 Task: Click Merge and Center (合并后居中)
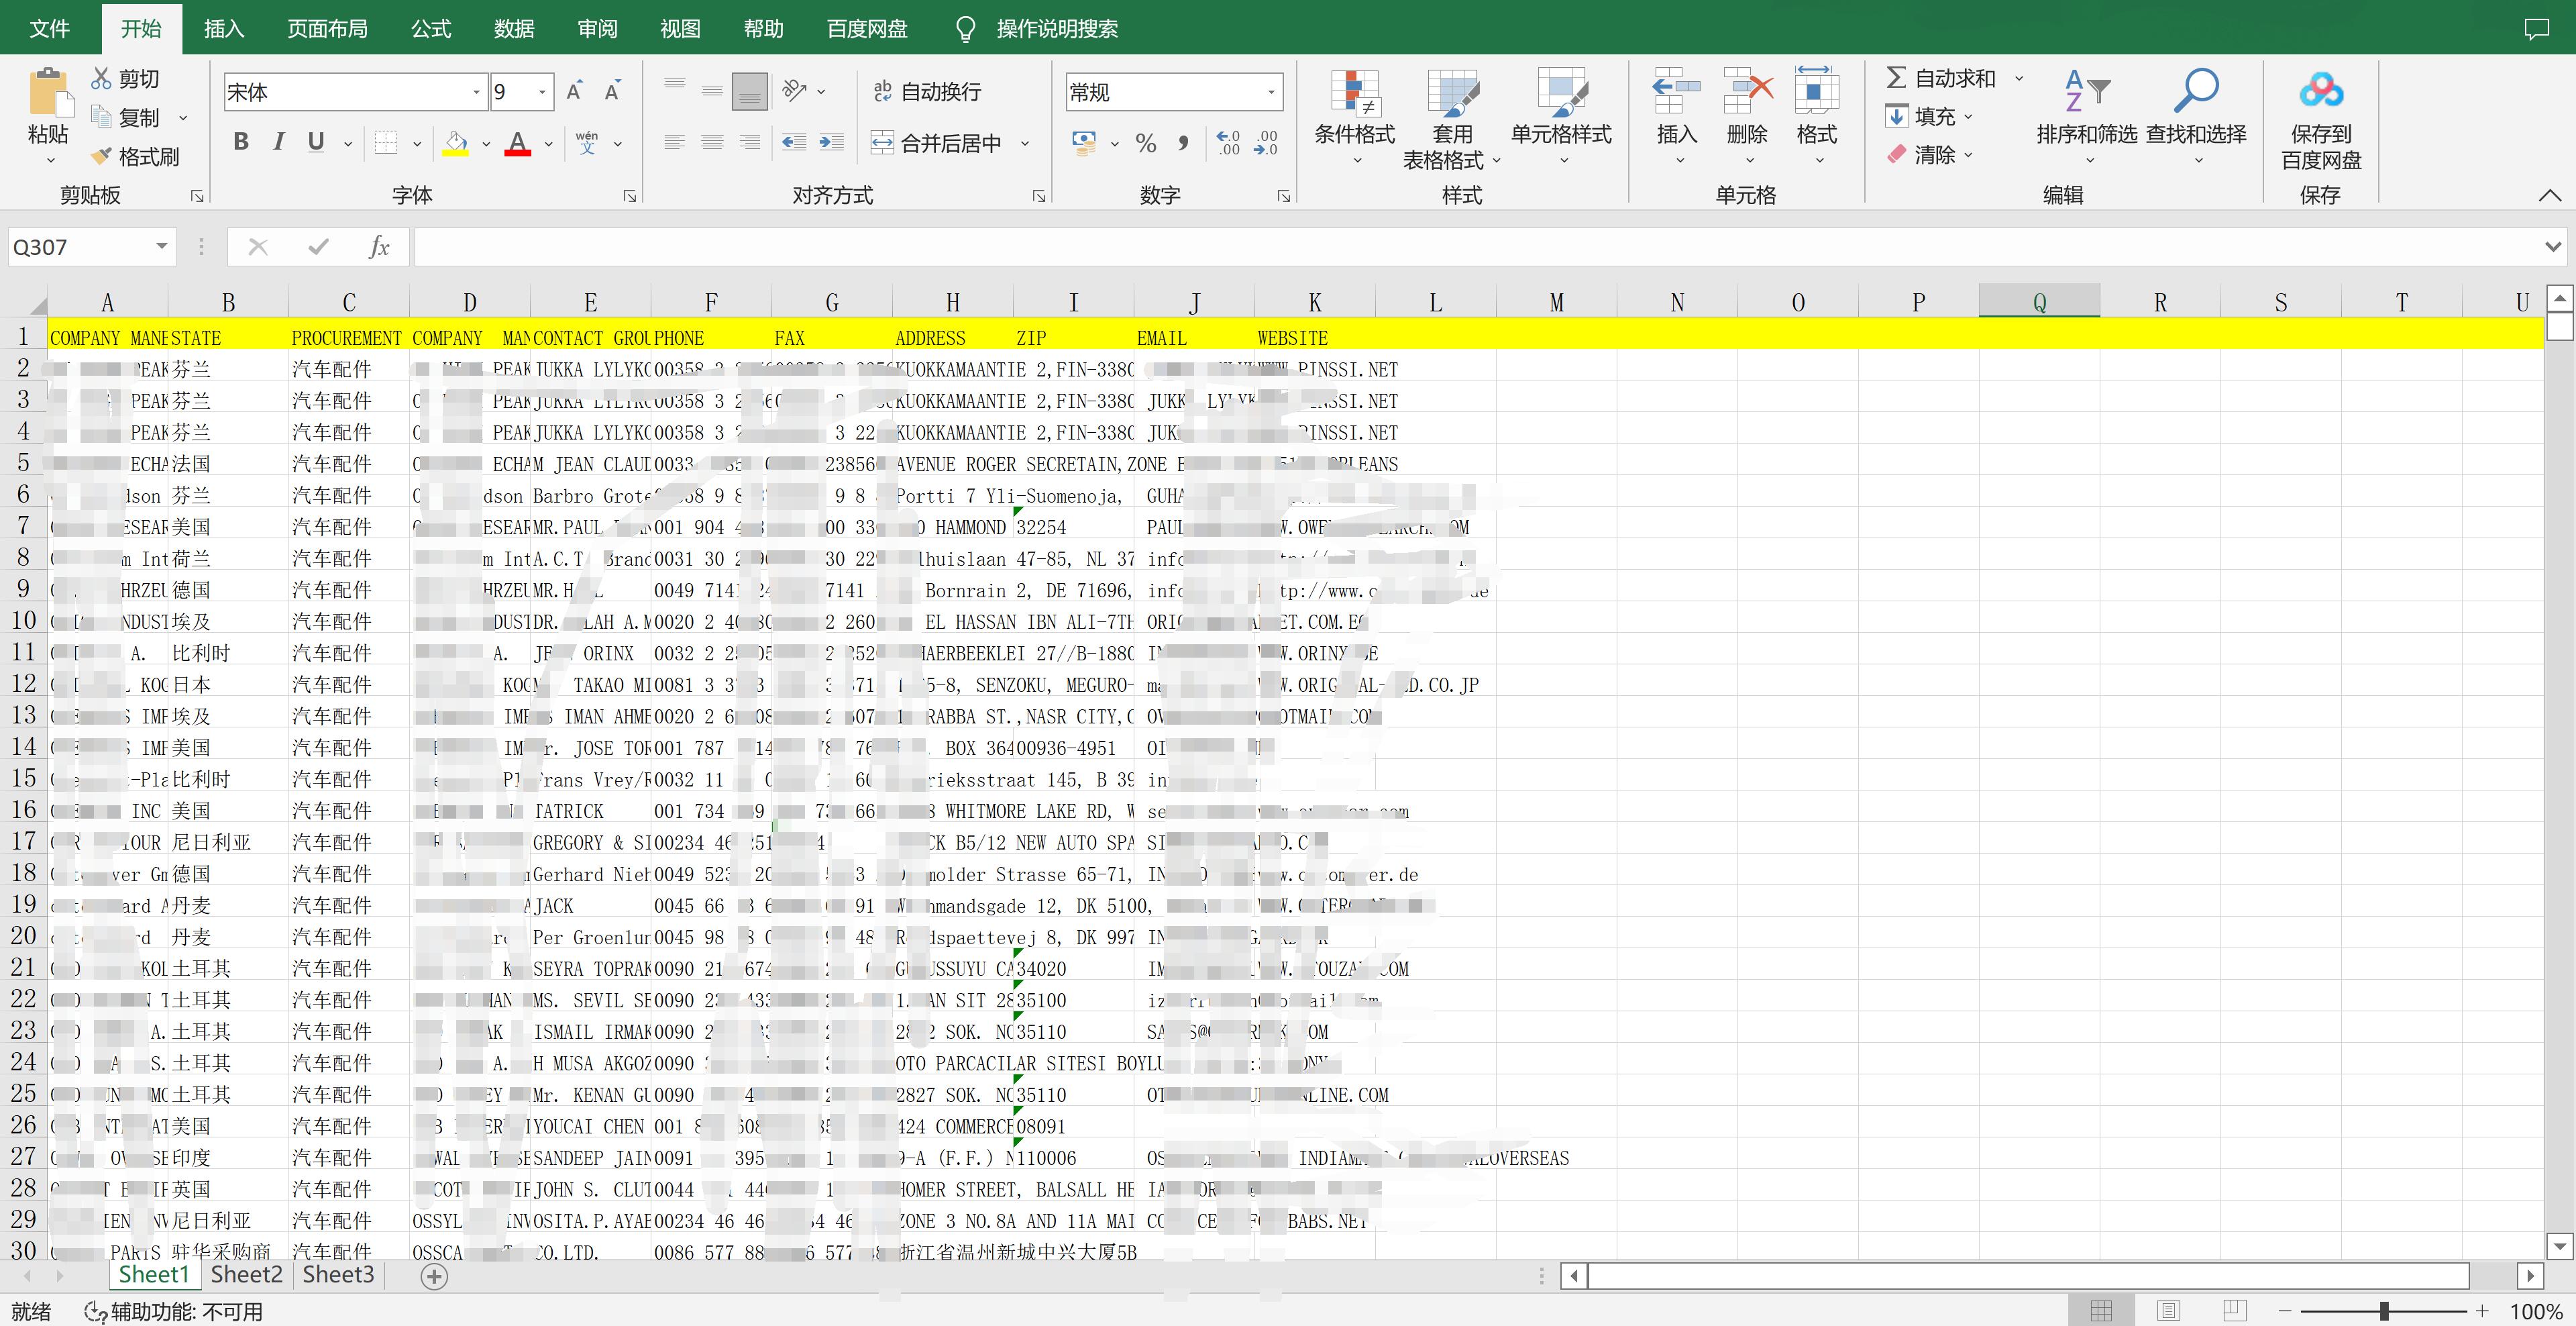pos(936,143)
